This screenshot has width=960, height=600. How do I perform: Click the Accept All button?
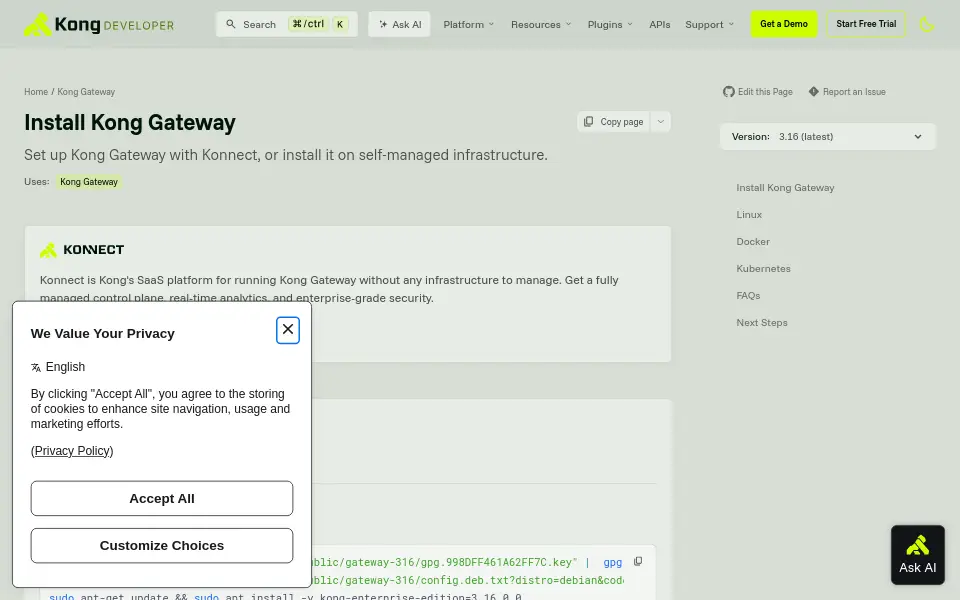pos(162,498)
